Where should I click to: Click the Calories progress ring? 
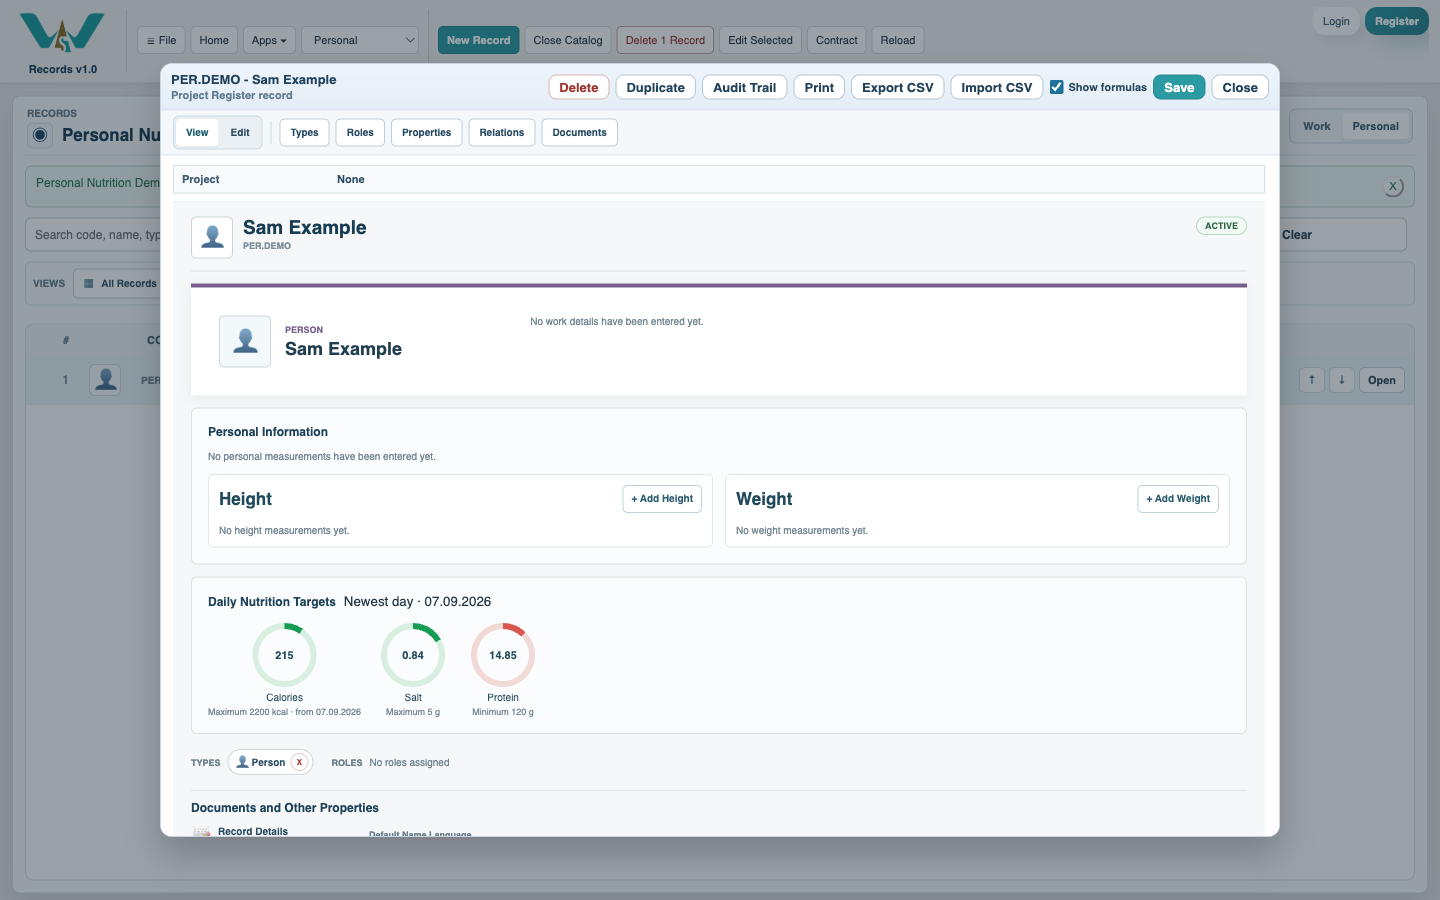284,655
